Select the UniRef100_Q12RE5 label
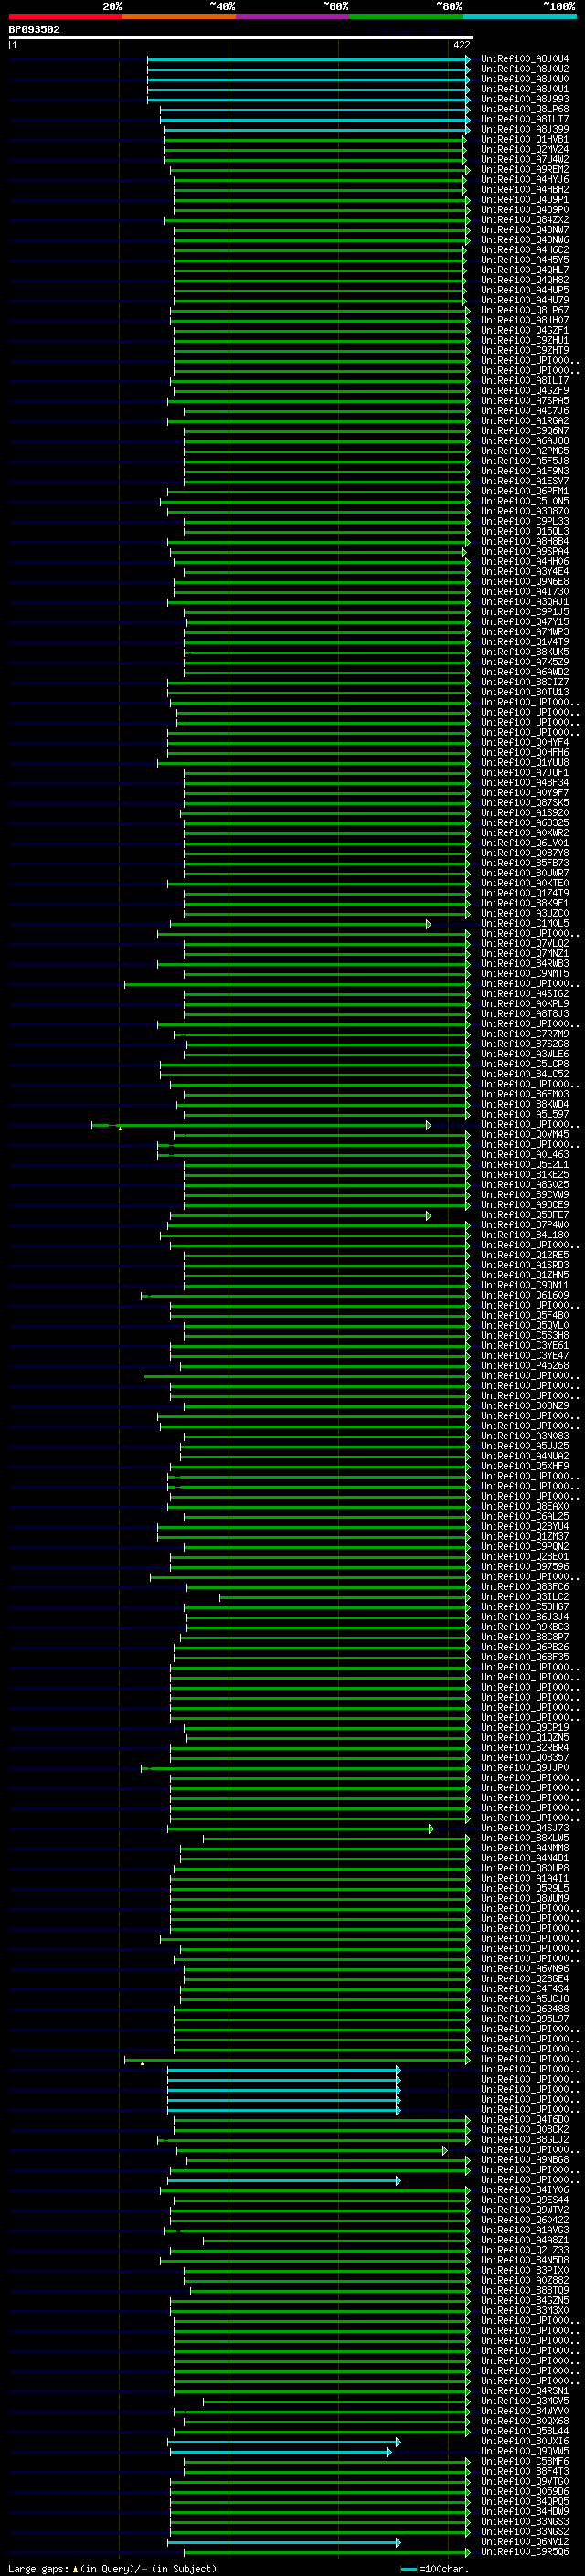 (525, 1255)
